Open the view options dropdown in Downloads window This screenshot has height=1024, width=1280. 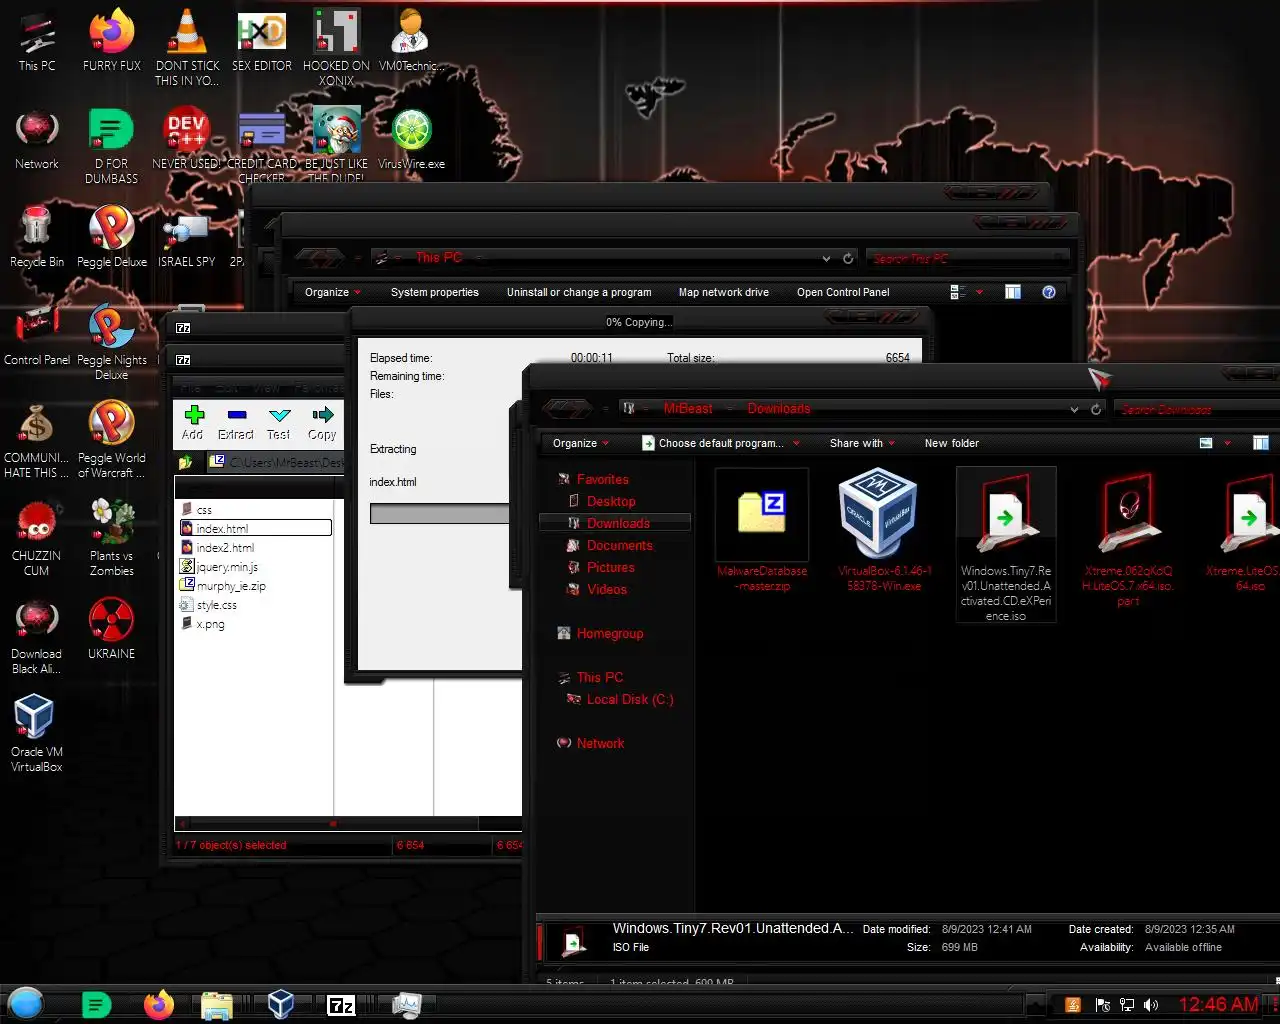coord(1228,443)
